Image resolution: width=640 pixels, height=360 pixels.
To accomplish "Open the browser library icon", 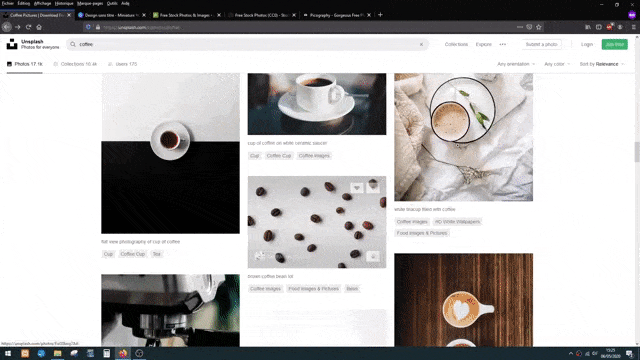I will tap(588, 27).
